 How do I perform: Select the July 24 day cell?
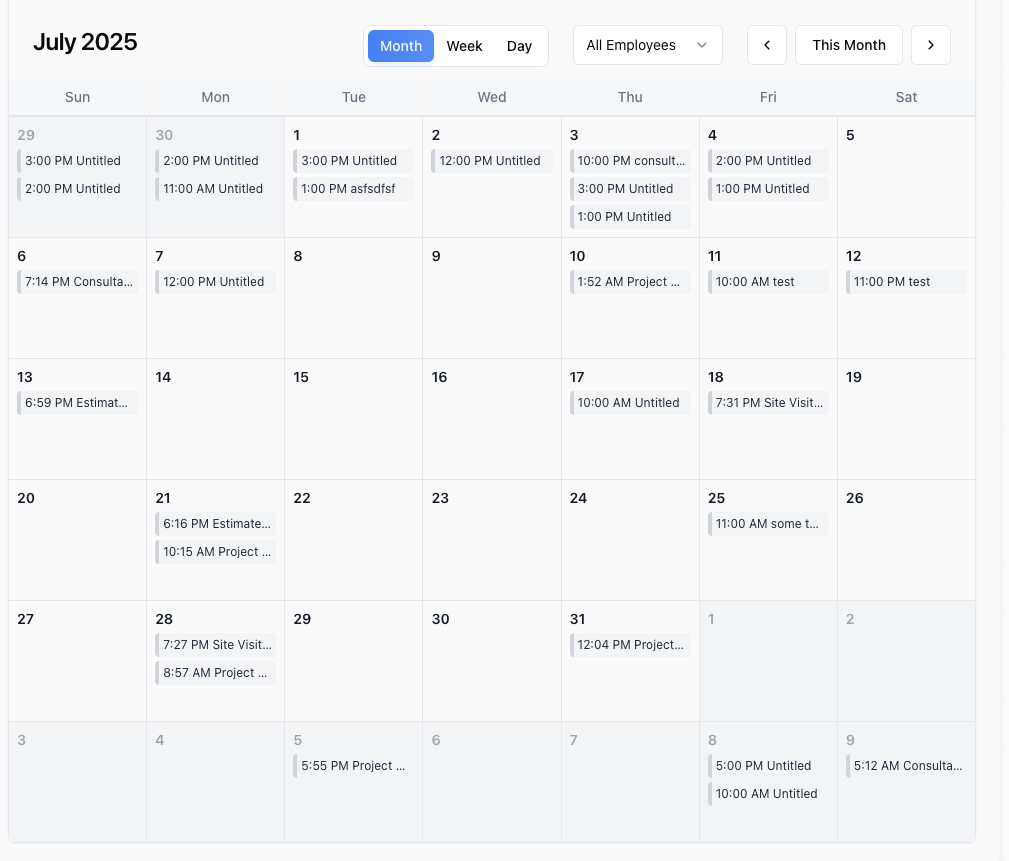coord(630,540)
